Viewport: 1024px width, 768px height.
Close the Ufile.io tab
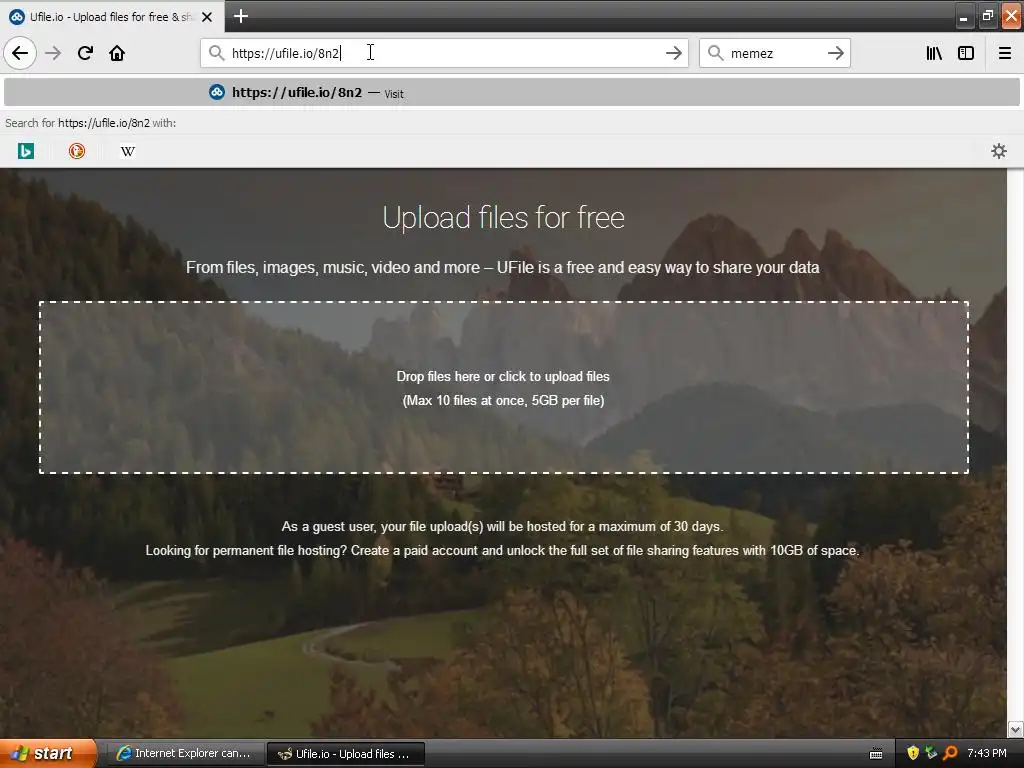[207, 17]
